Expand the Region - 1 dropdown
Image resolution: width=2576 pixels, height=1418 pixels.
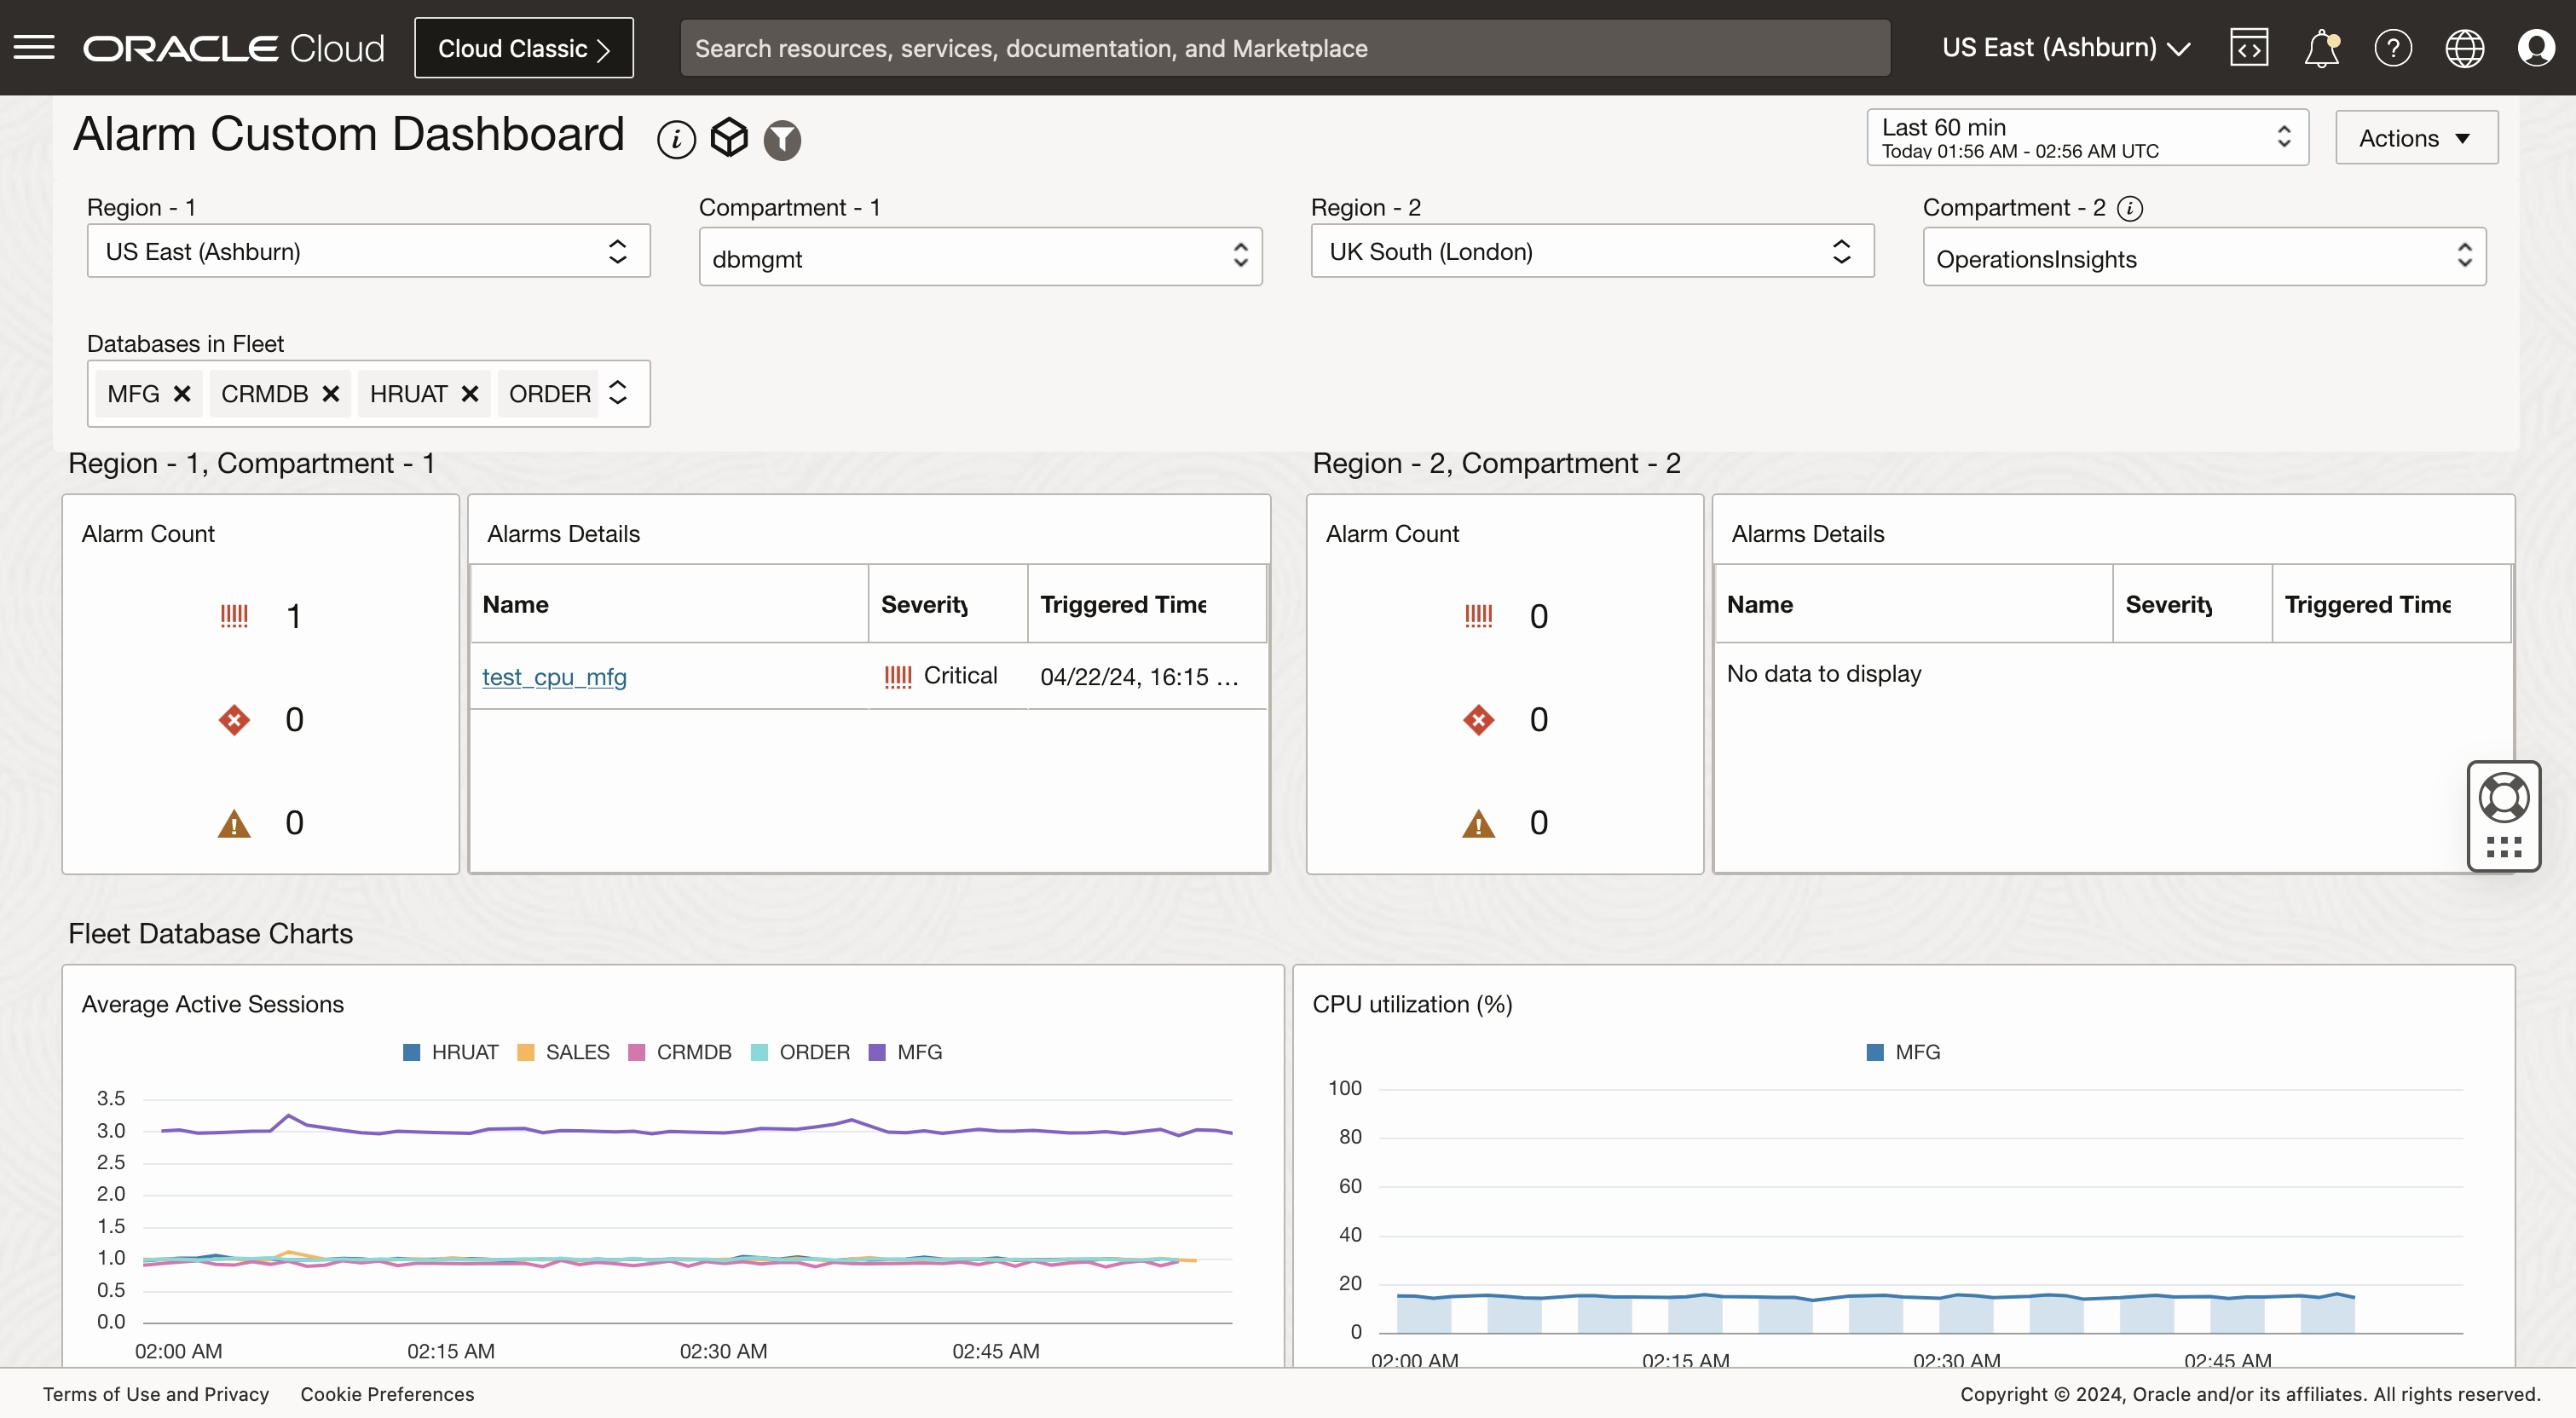pos(368,251)
